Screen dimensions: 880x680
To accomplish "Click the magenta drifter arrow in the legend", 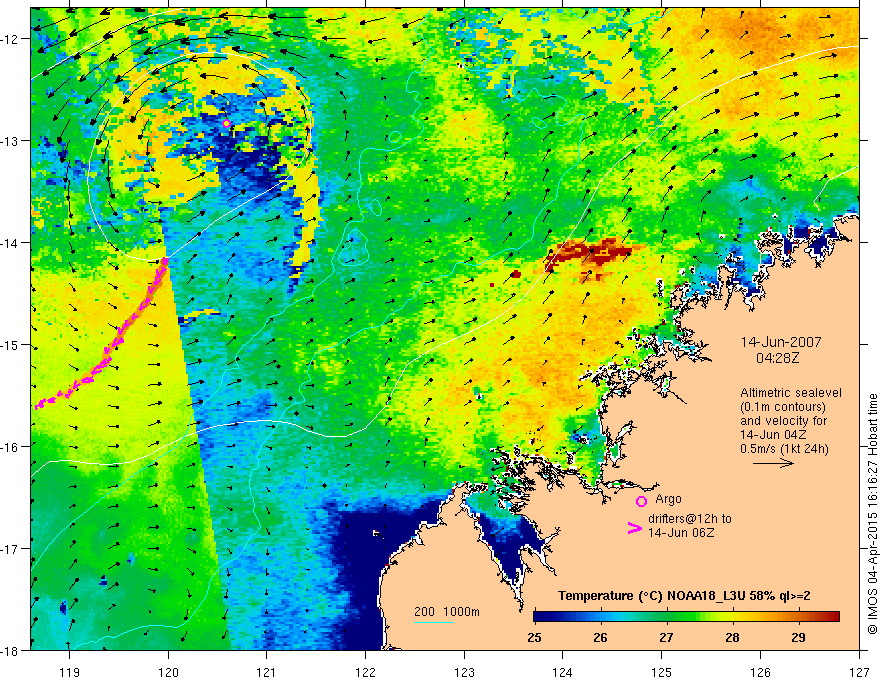I will (635, 527).
